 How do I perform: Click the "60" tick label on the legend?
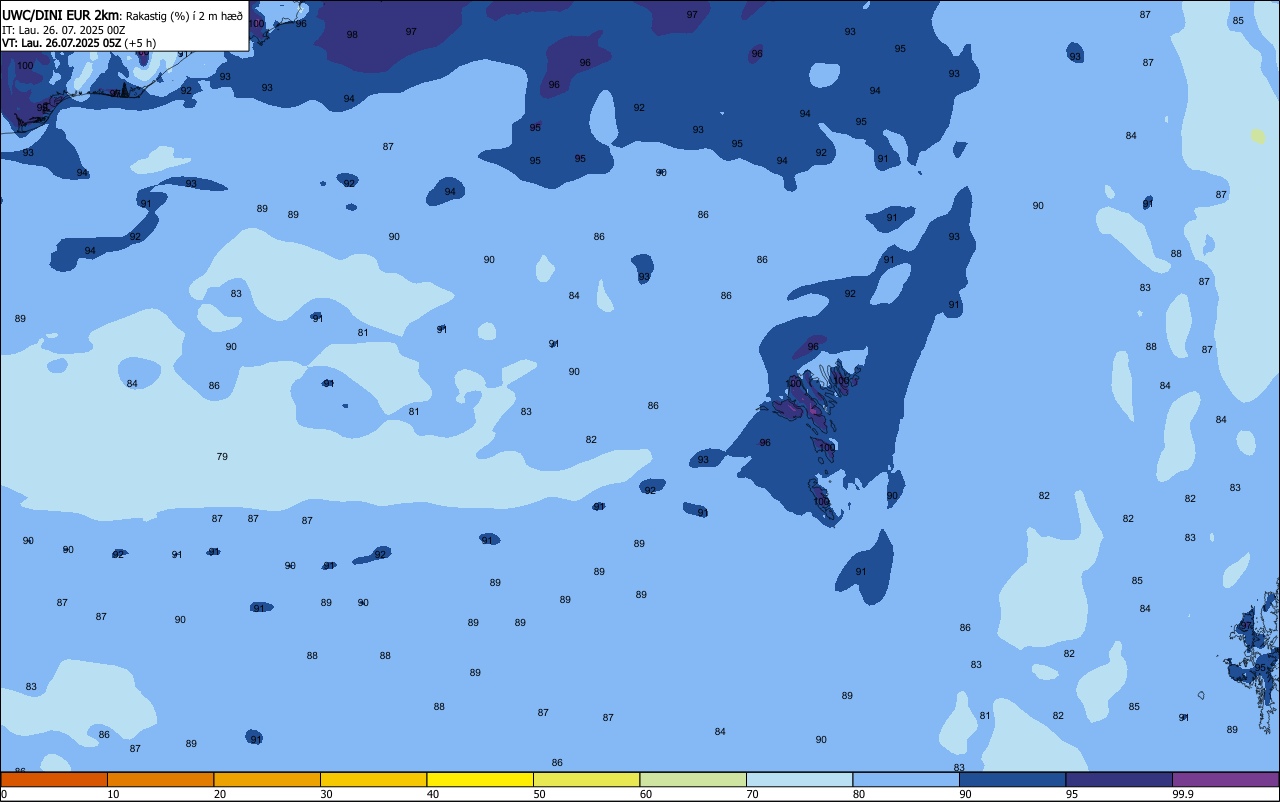pos(646,794)
